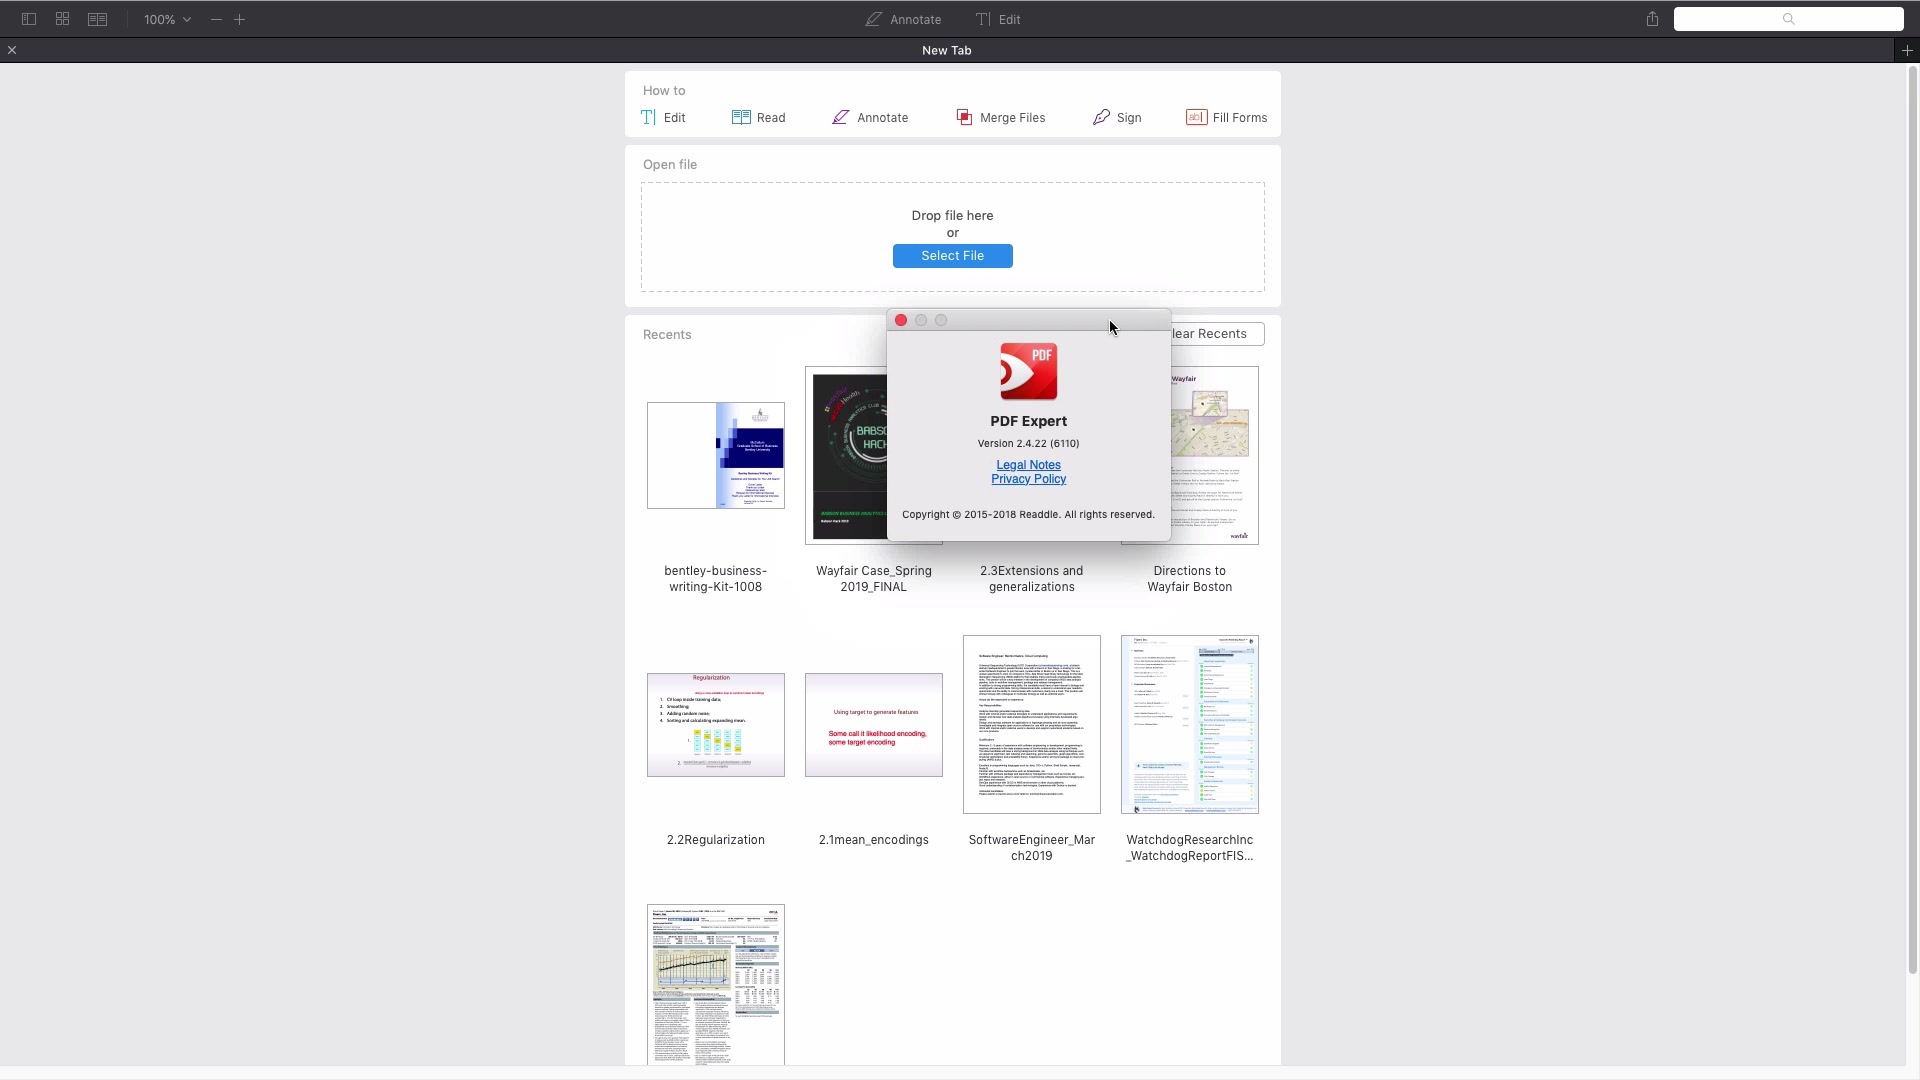1920x1080 pixels.
Task: Select the Fill Forms icon
Action: [1195, 117]
